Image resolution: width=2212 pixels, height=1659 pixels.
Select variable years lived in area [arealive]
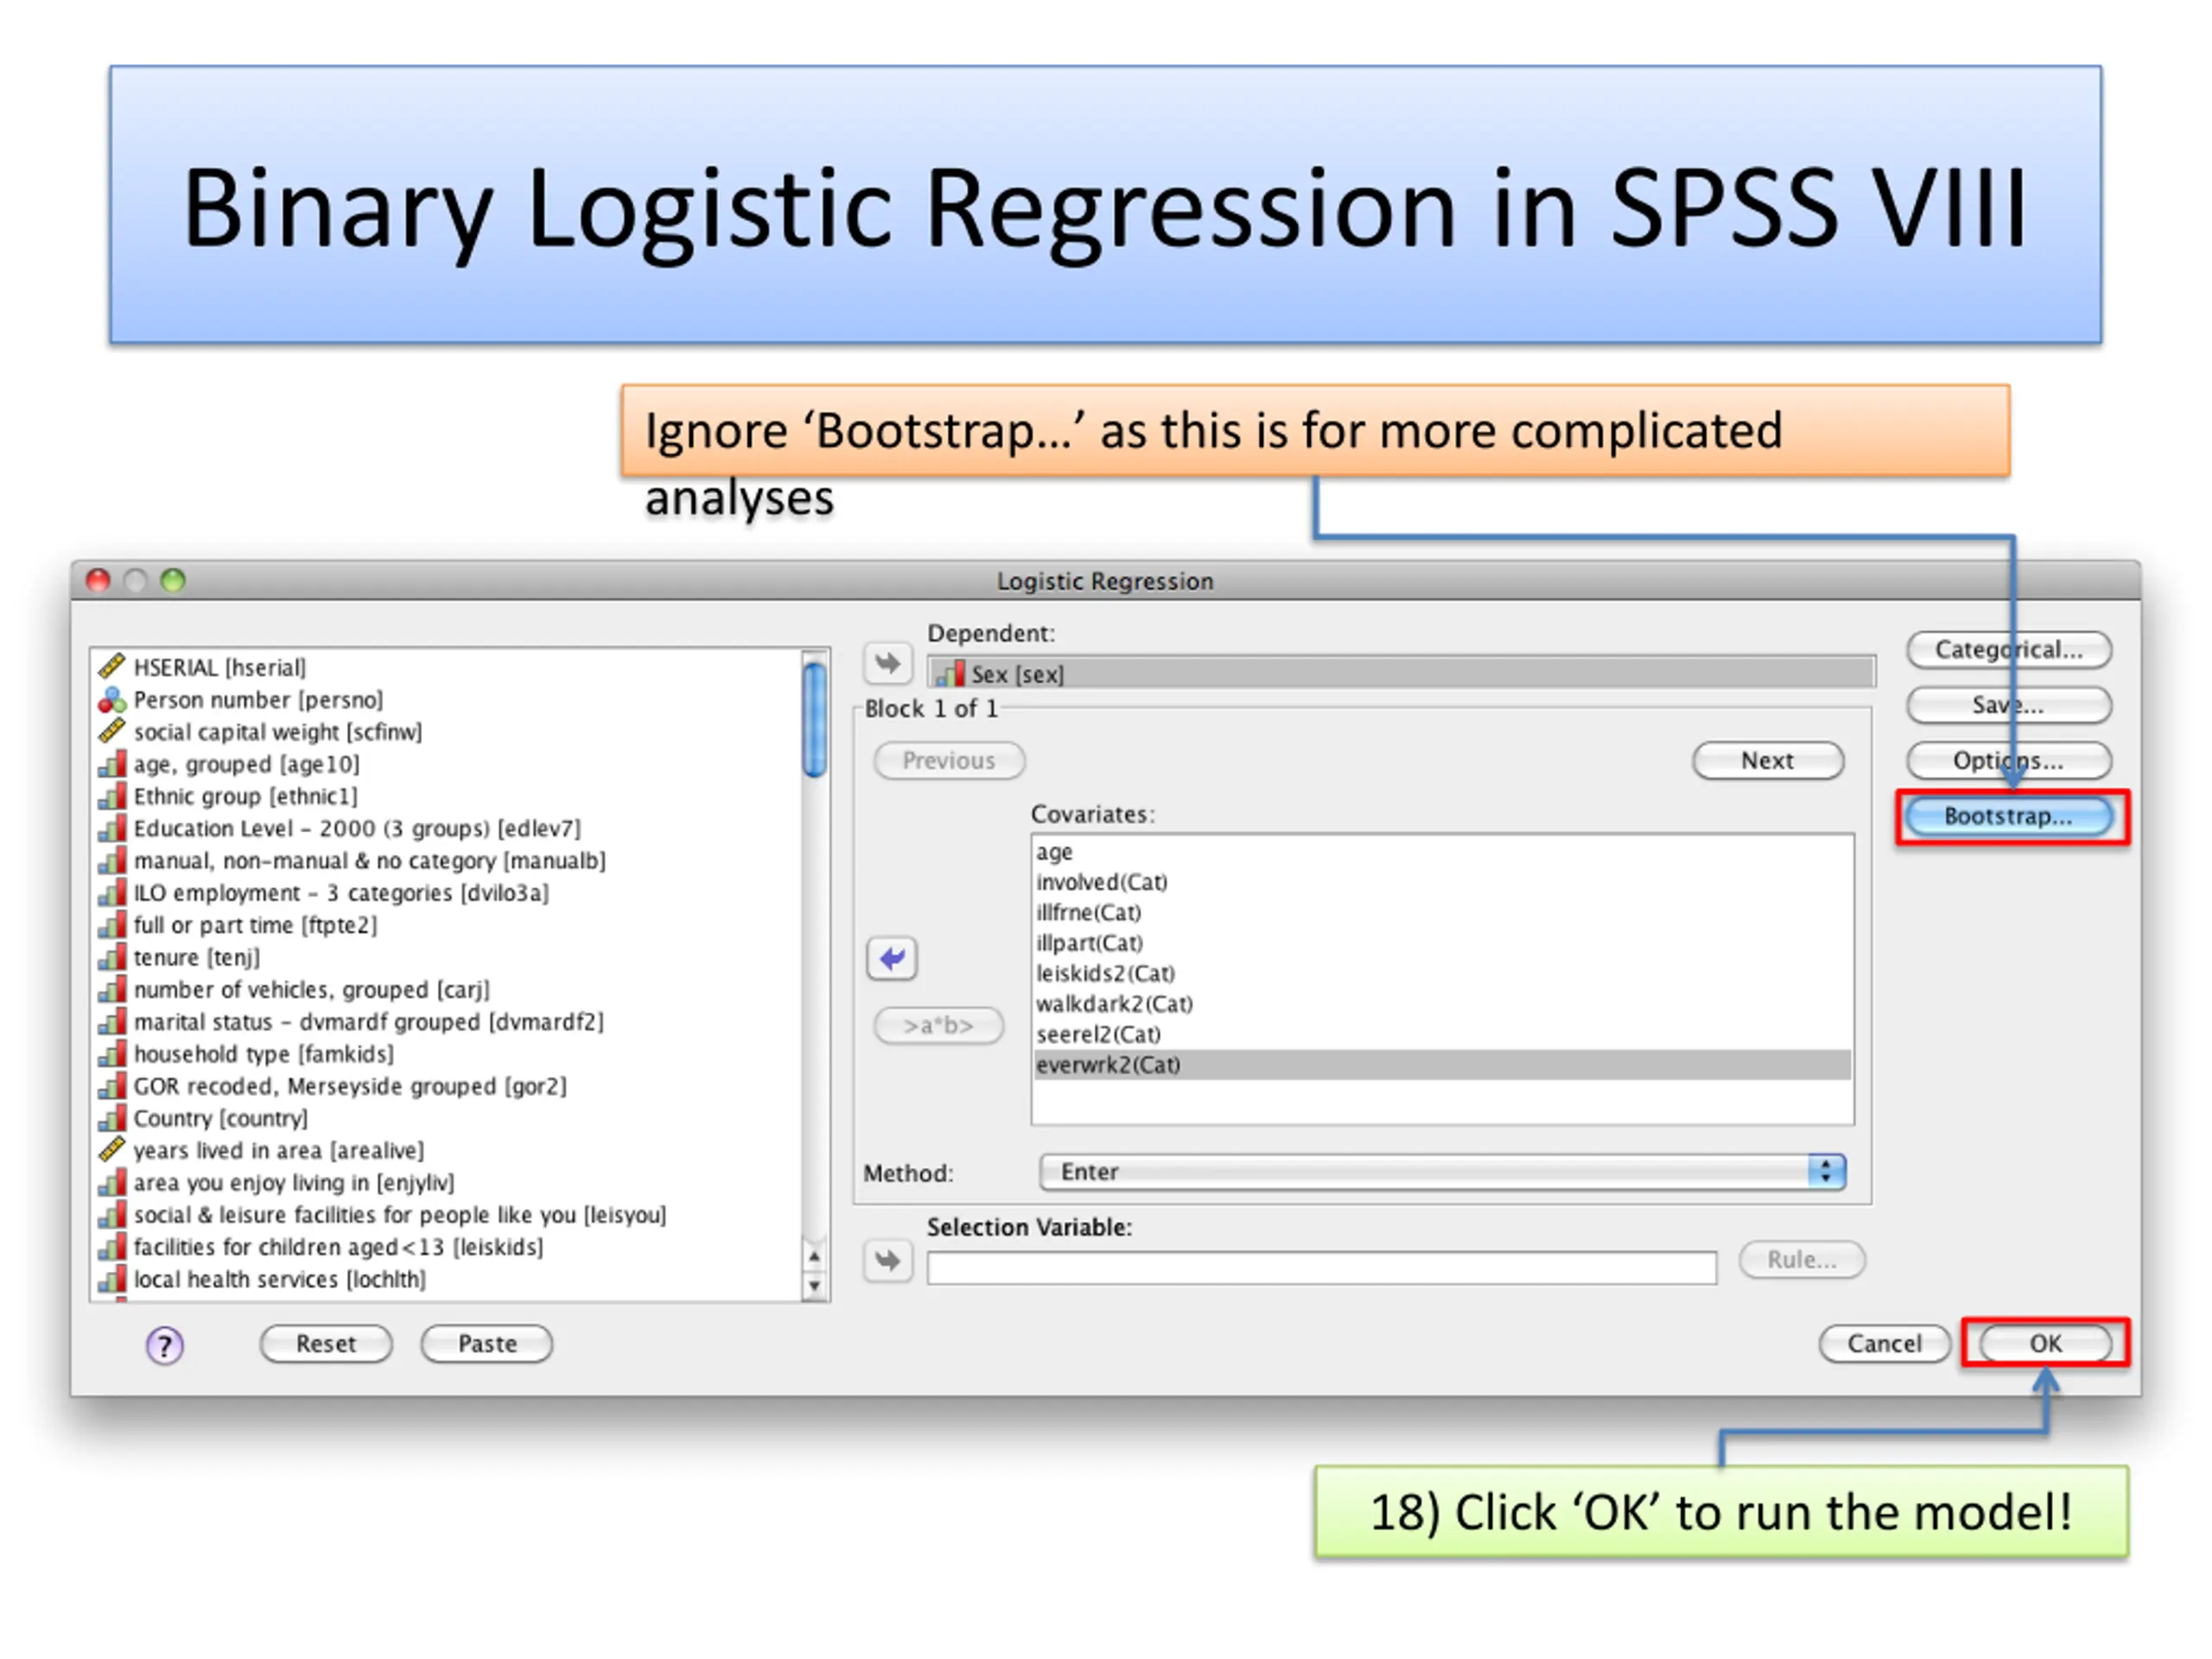447,1150
